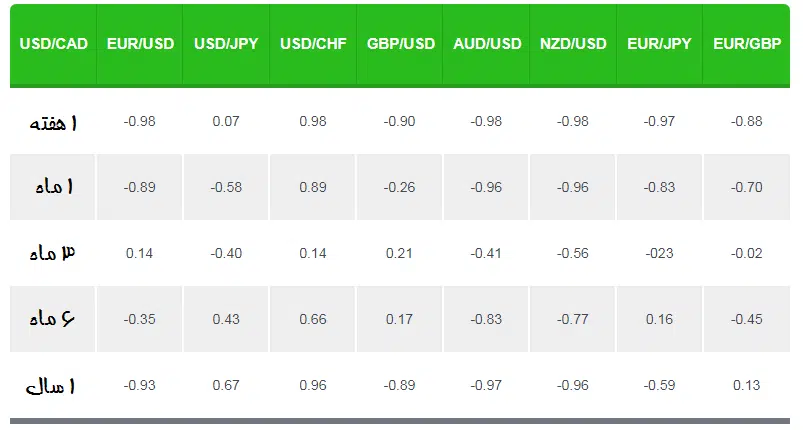Click the 0.07 USD/JPY weekly value
This screenshot has width=803, height=430.
coord(226,121)
